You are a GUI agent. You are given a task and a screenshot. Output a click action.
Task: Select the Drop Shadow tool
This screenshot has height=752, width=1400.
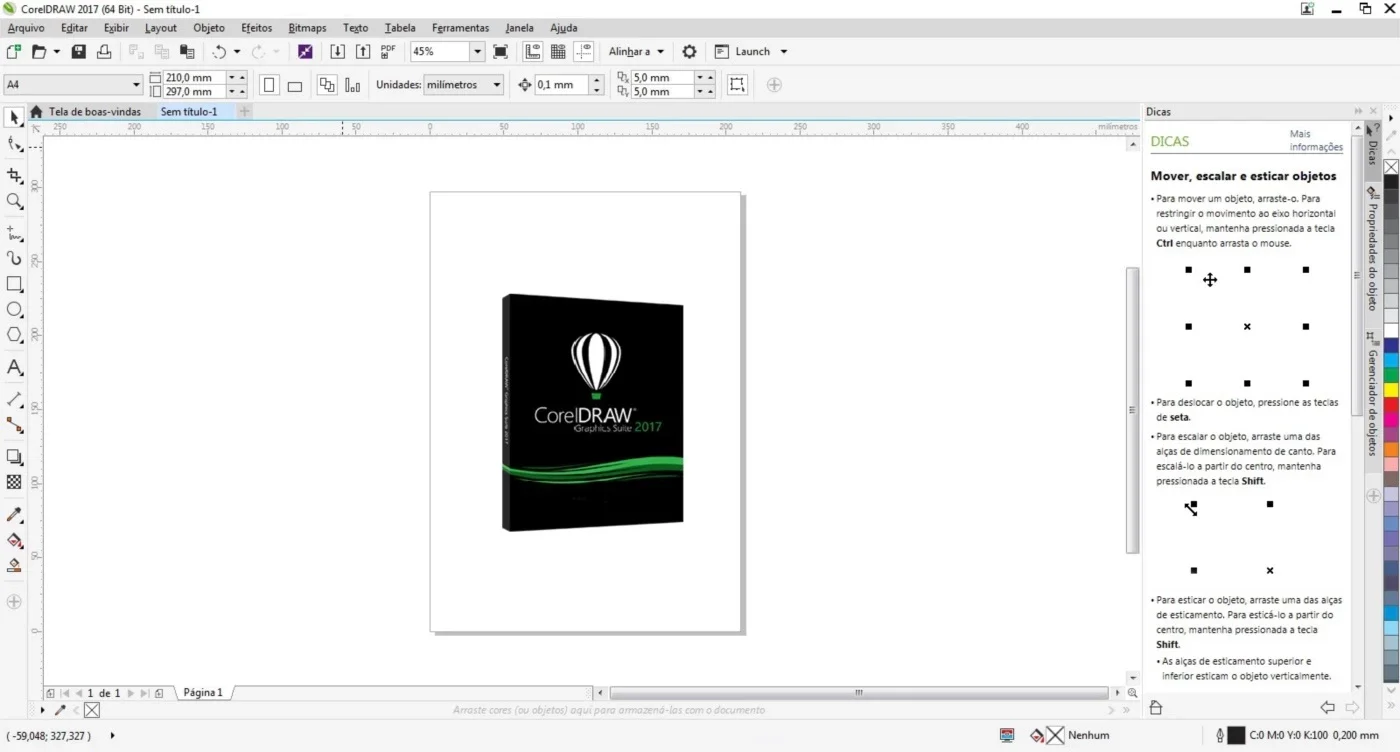pos(14,457)
